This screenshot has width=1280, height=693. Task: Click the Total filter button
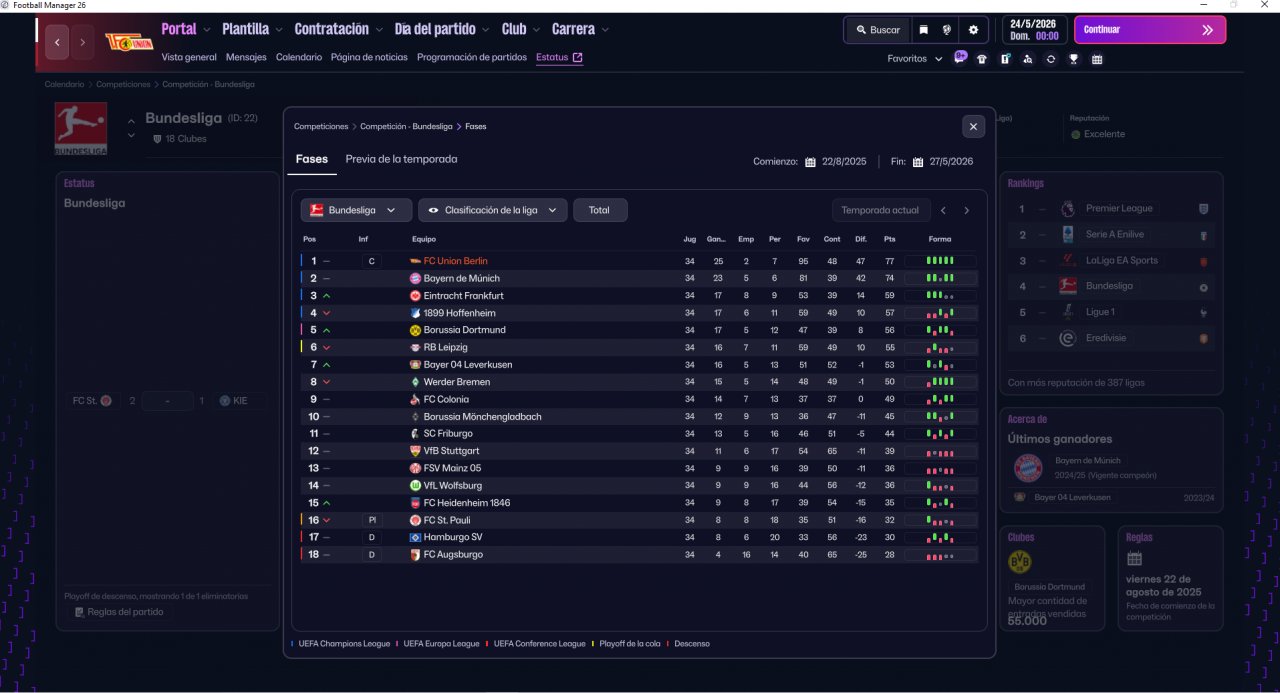tap(600, 210)
